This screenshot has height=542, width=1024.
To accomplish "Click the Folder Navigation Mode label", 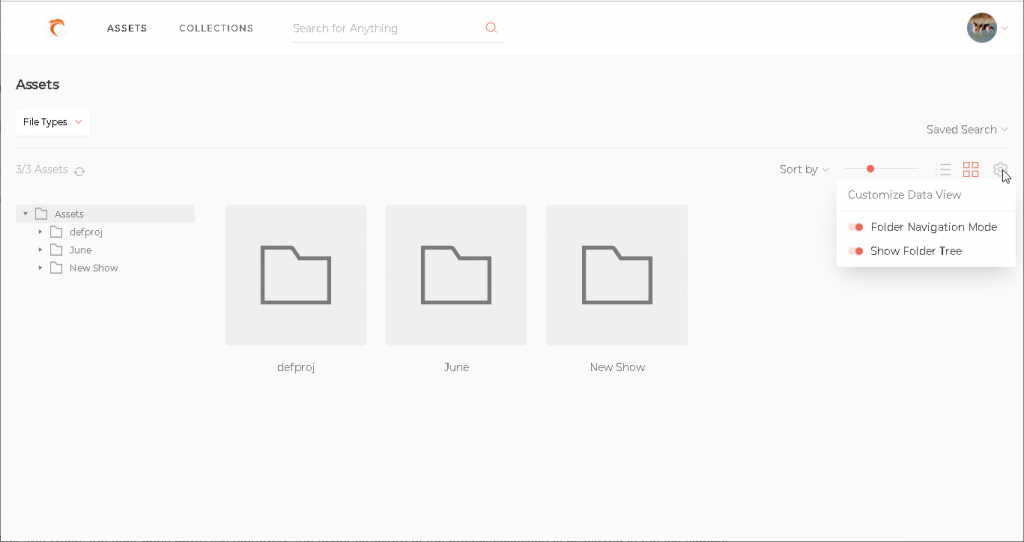I will click(934, 227).
